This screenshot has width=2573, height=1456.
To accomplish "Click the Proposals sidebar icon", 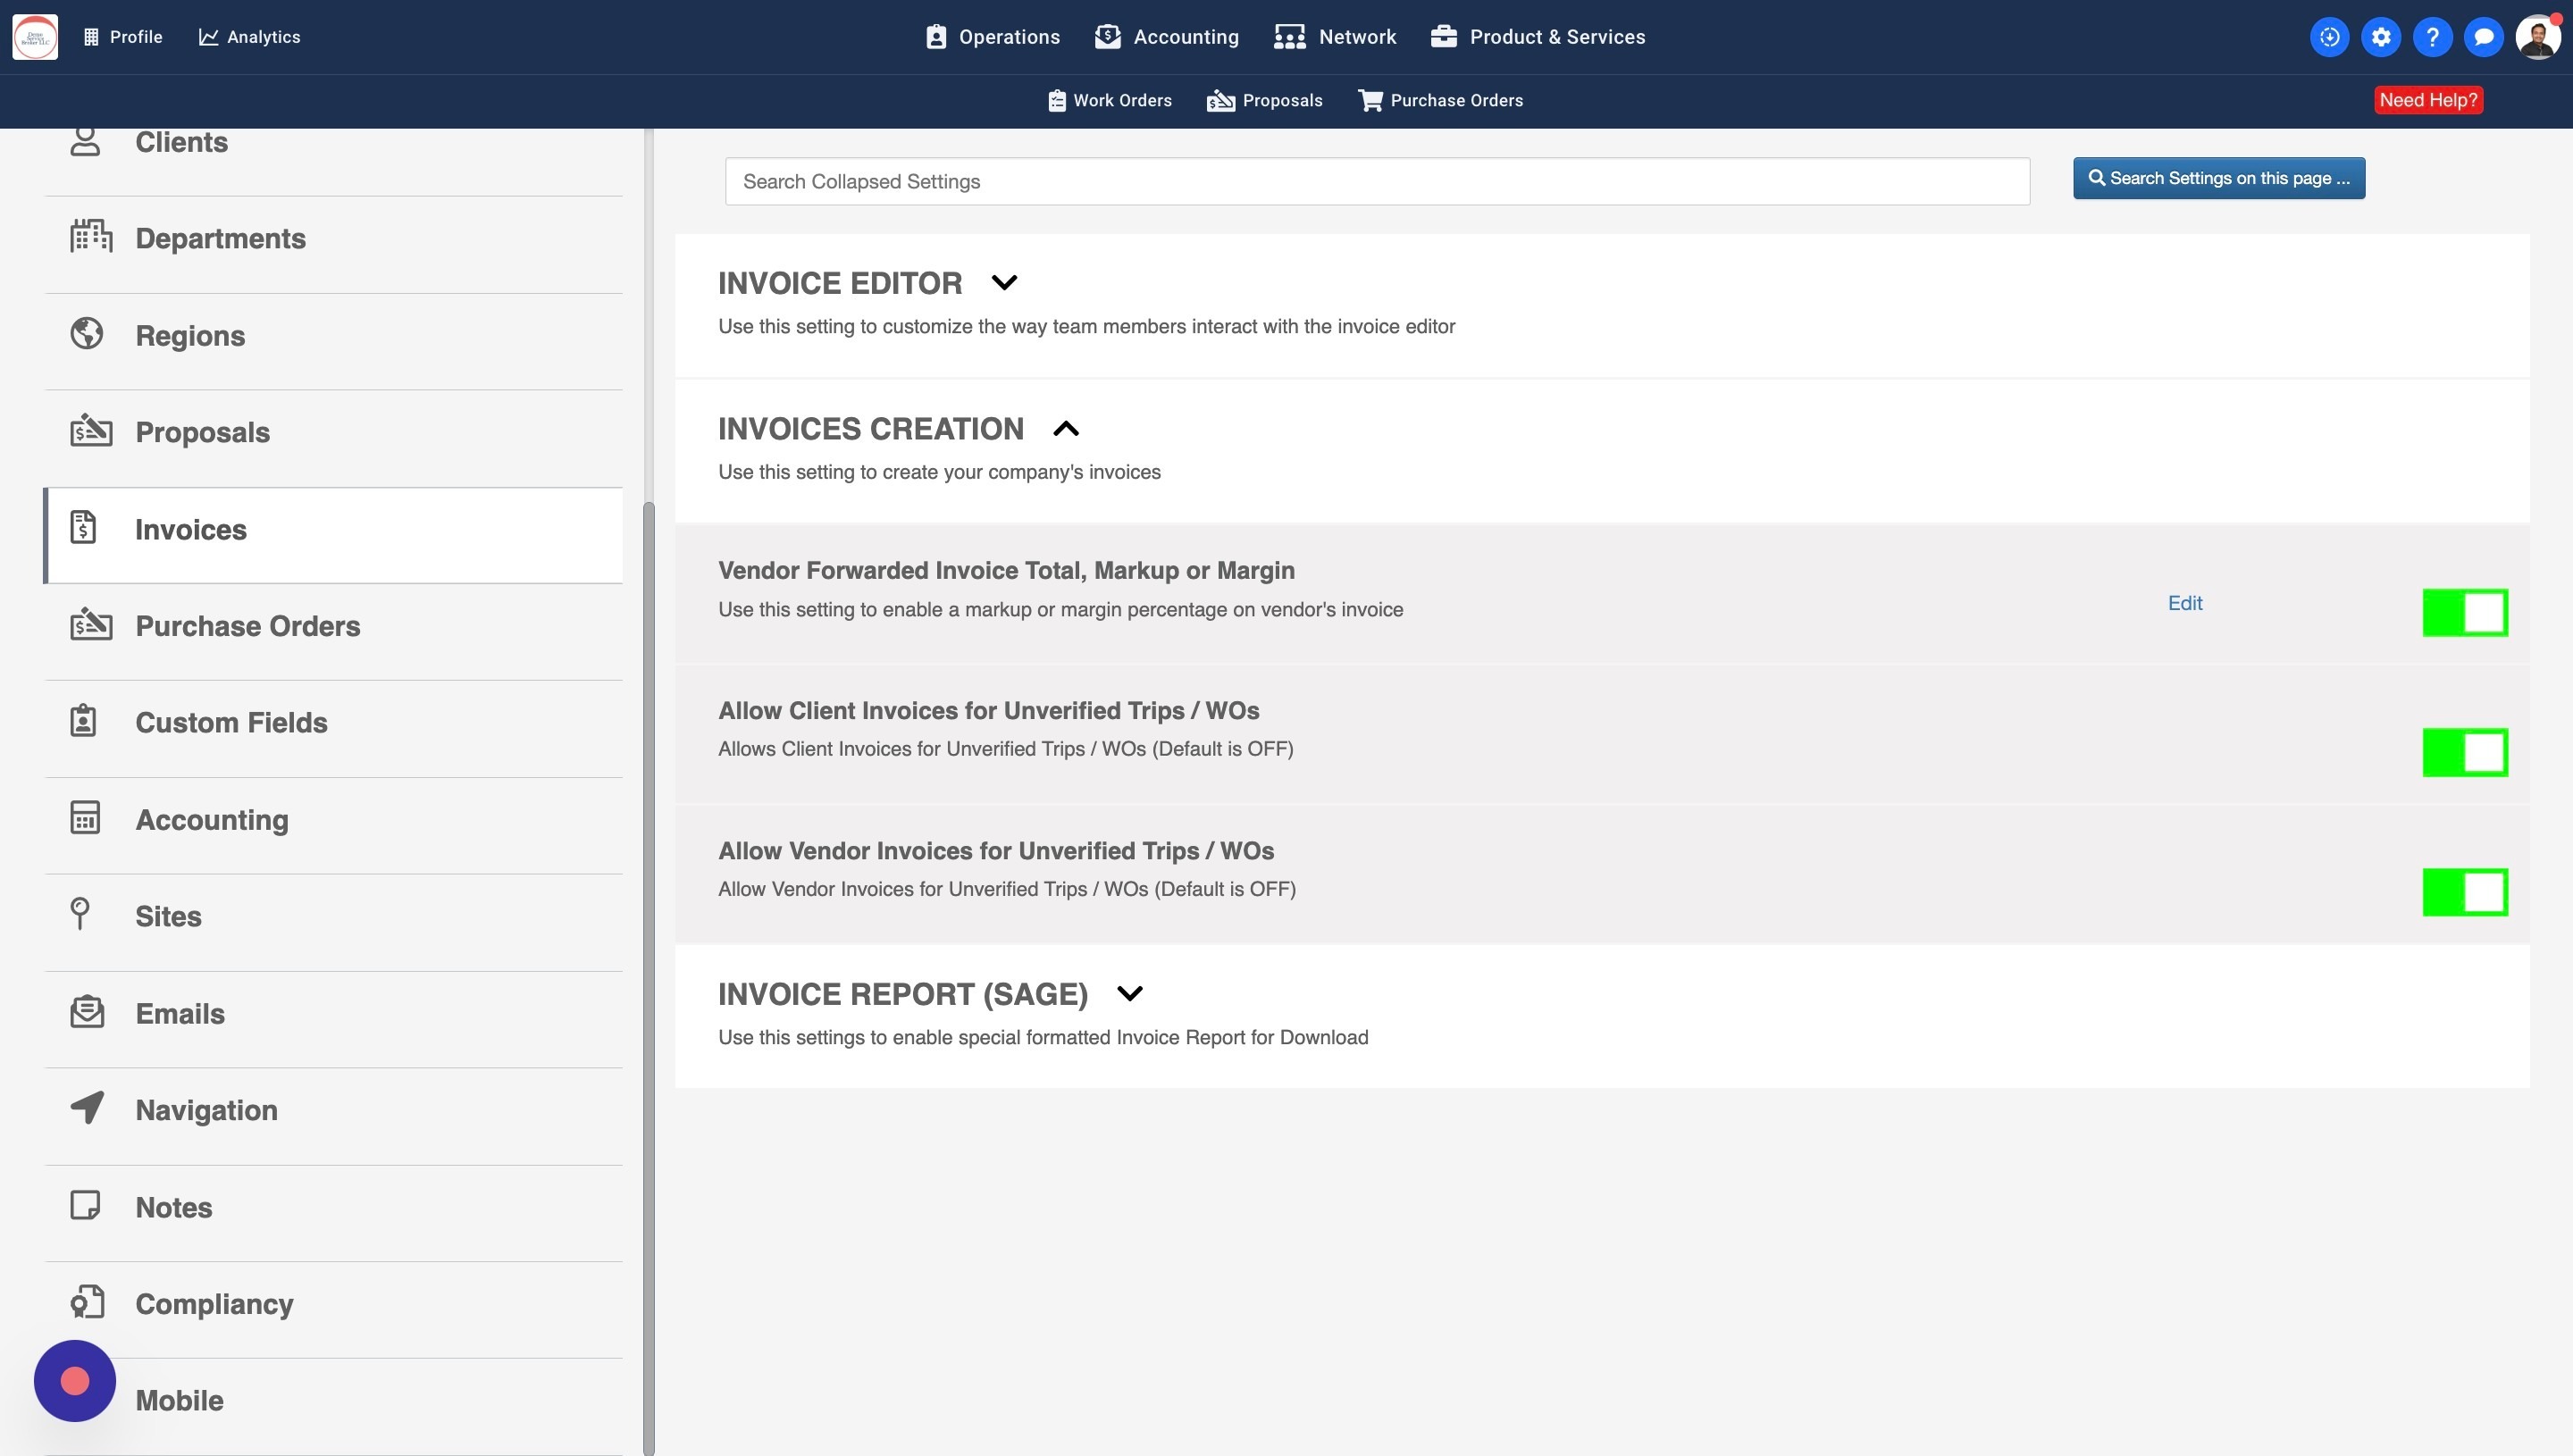I will click(x=91, y=430).
